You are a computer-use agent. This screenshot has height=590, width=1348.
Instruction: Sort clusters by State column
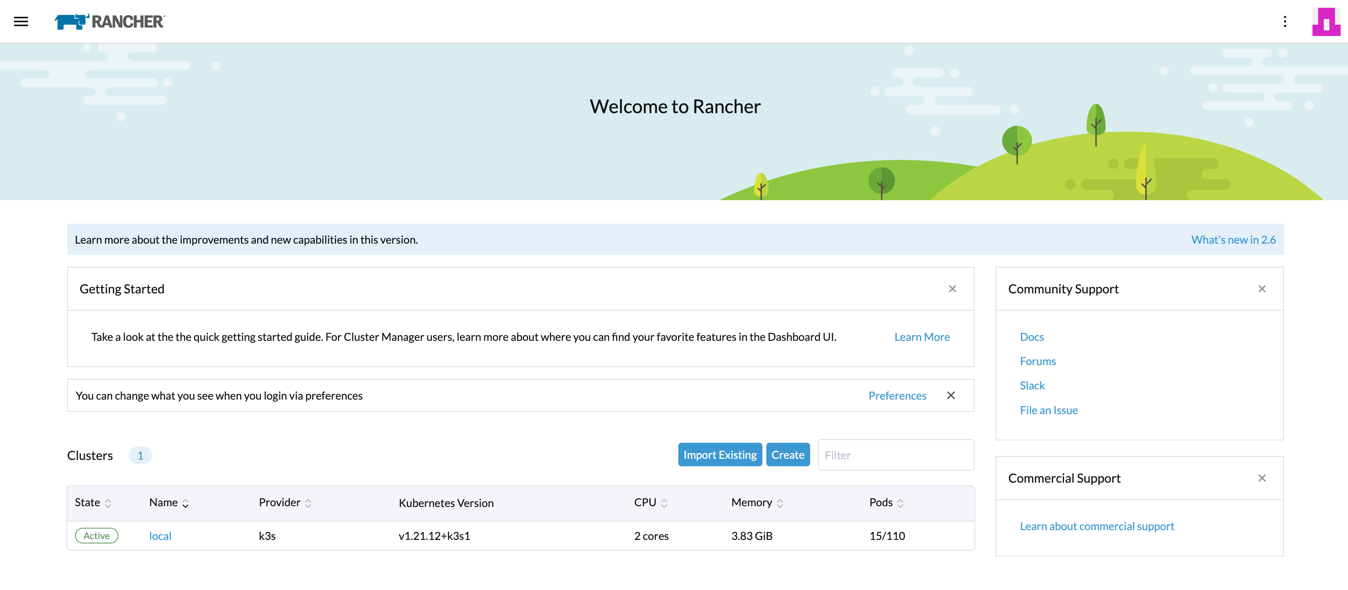(93, 503)
